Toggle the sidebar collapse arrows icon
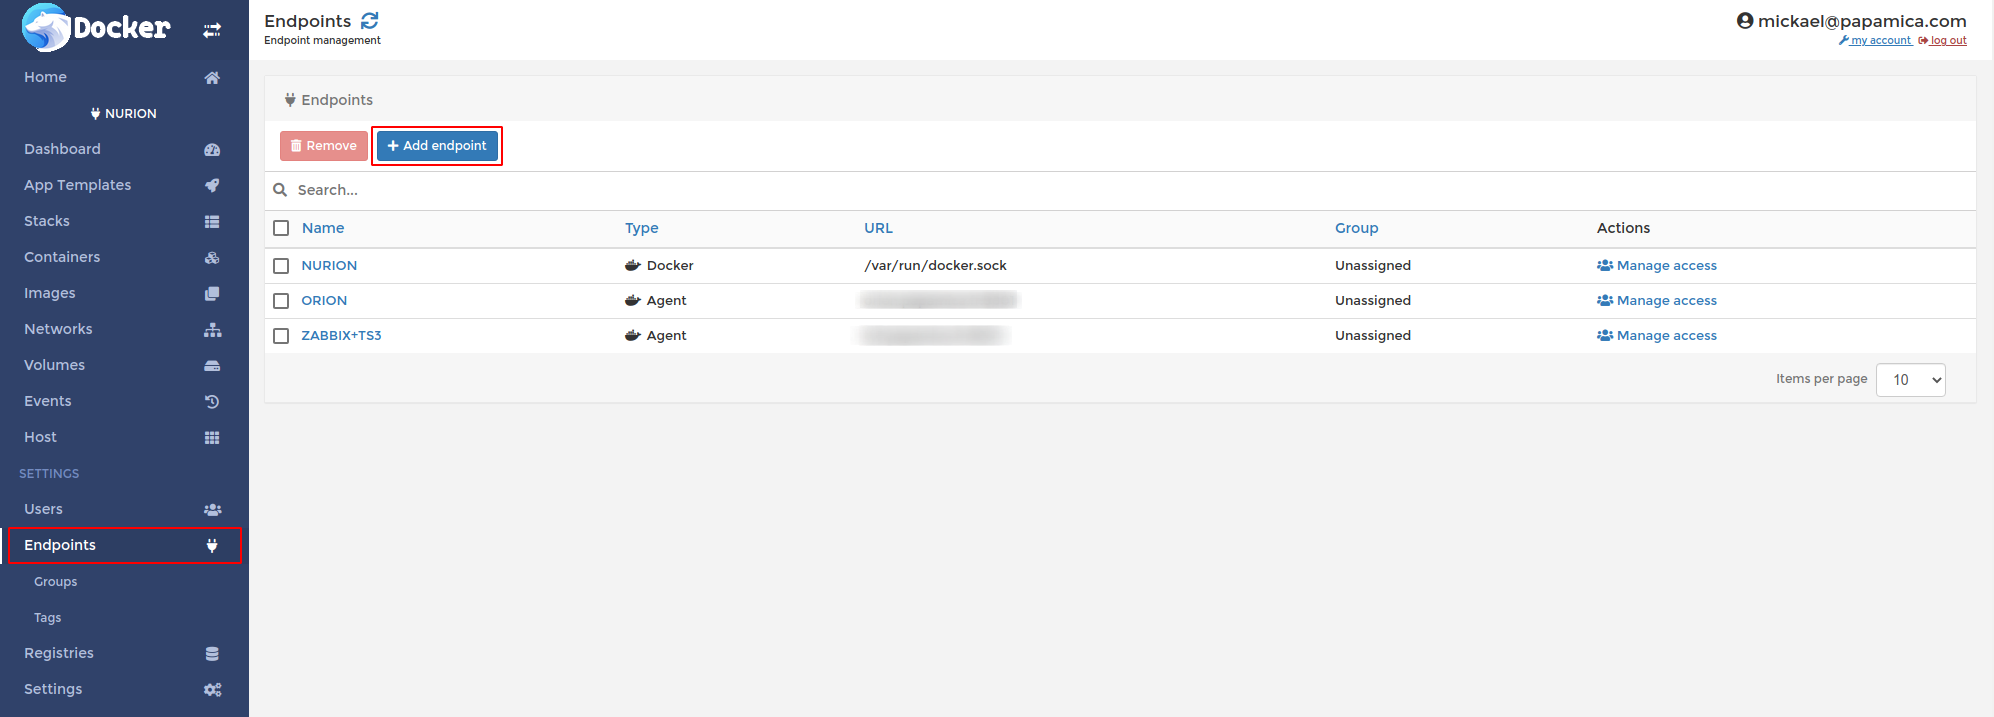Screen dimensions: 1994x717 pyautogui.click(x=212, y=31)
